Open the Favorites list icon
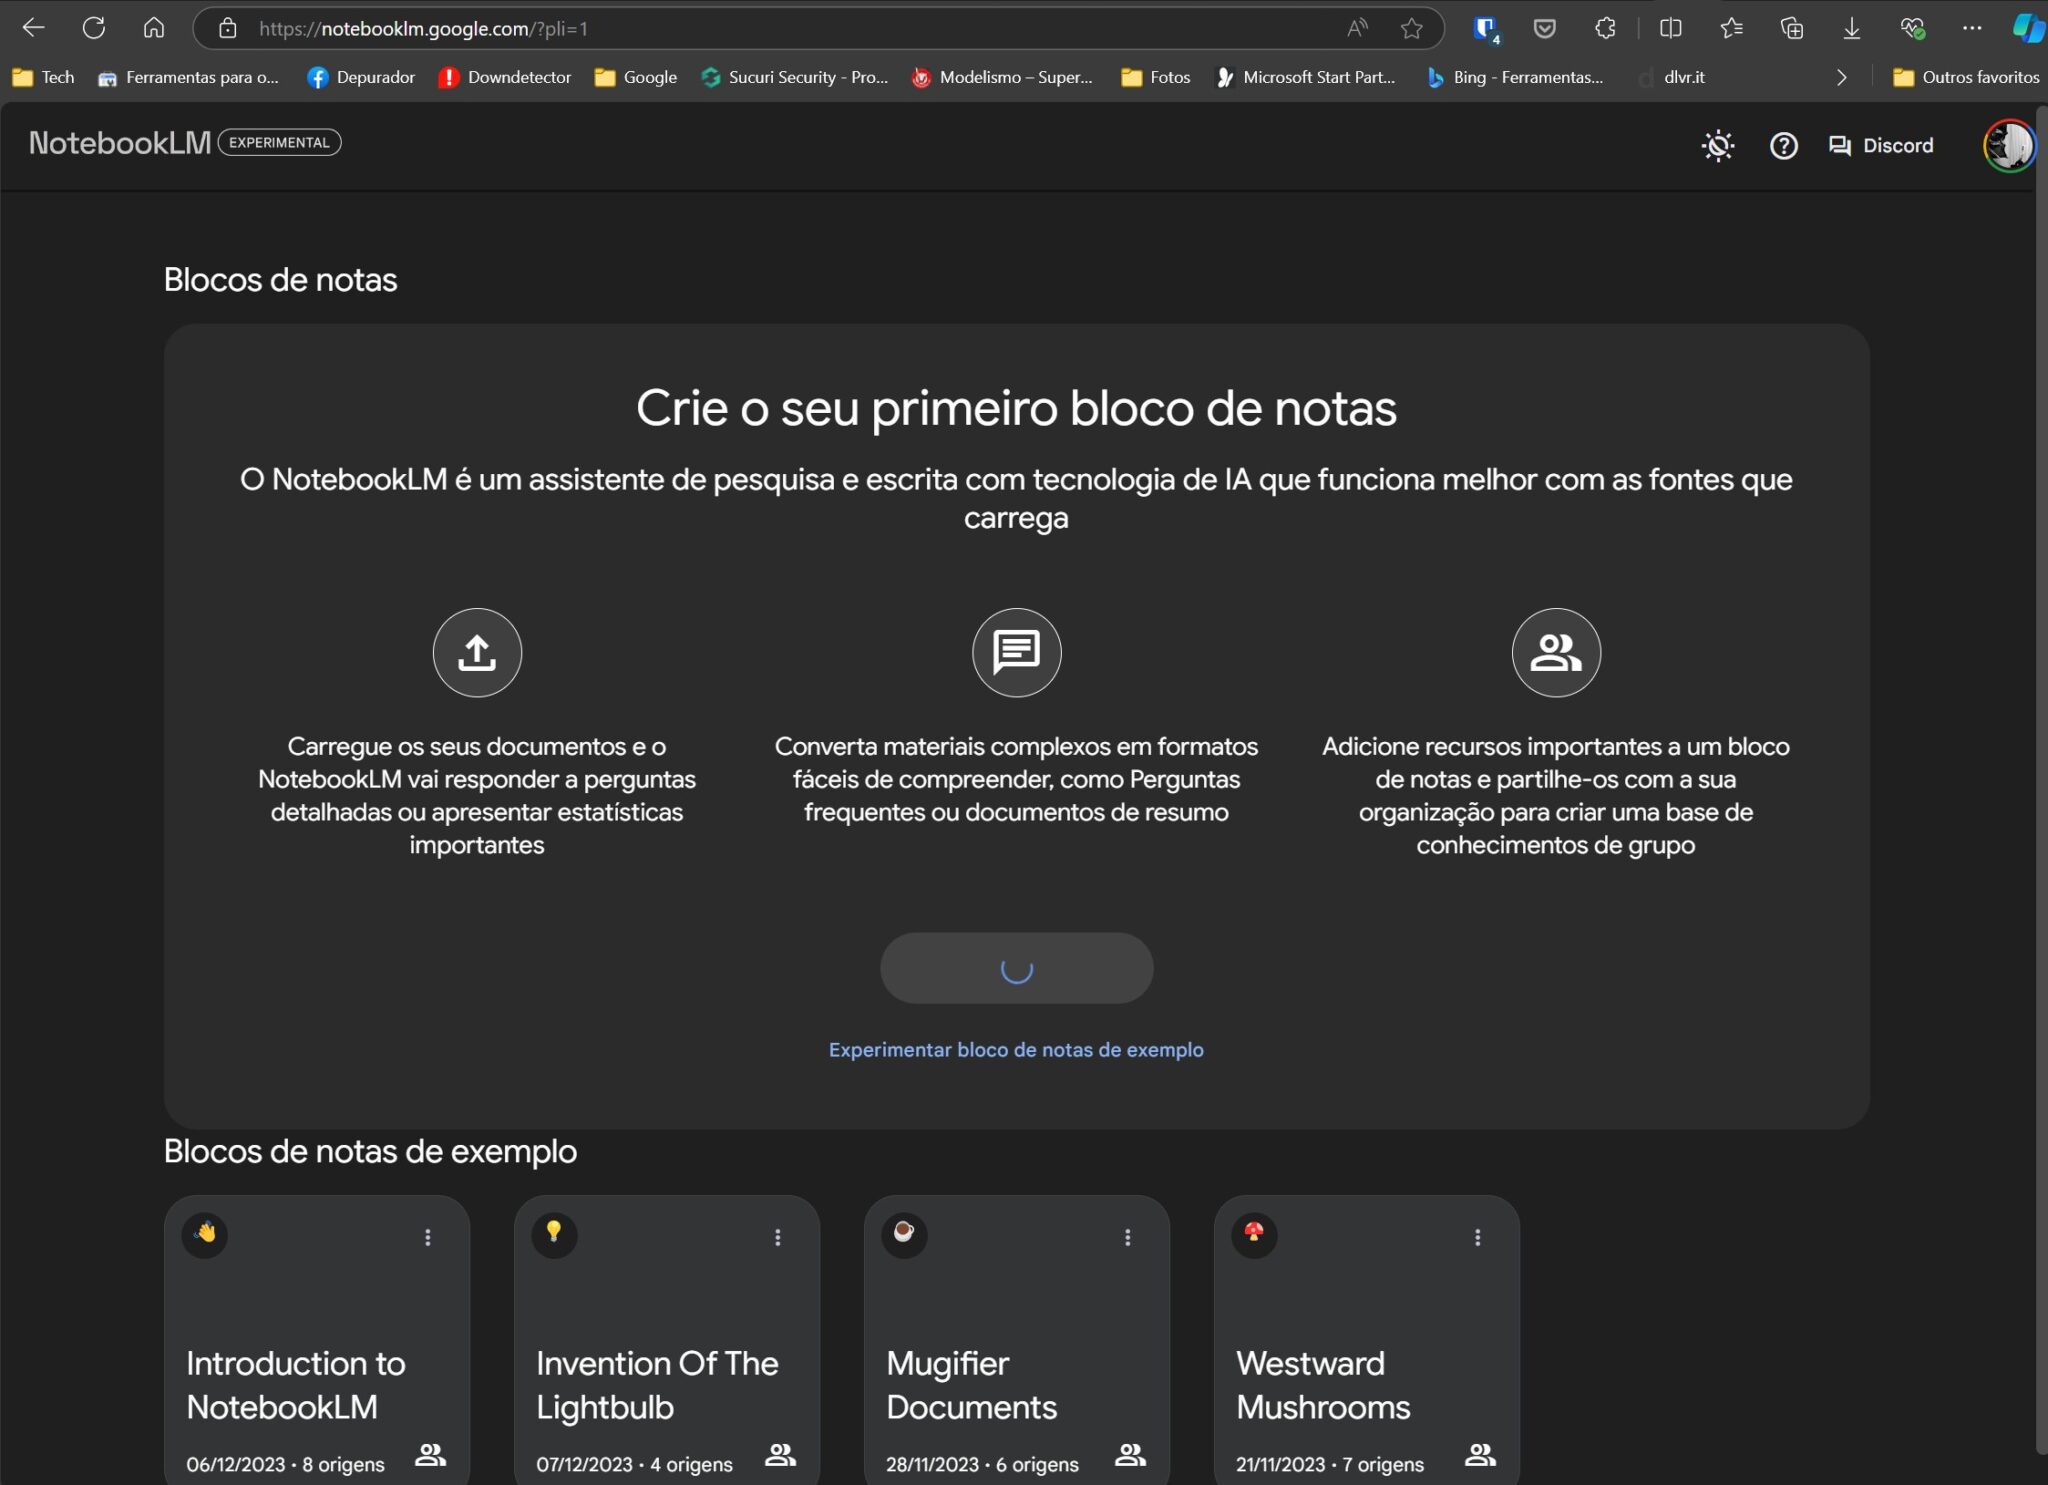The height and width of the screenshot is (1485, 2048). (x=1731, y=28)
